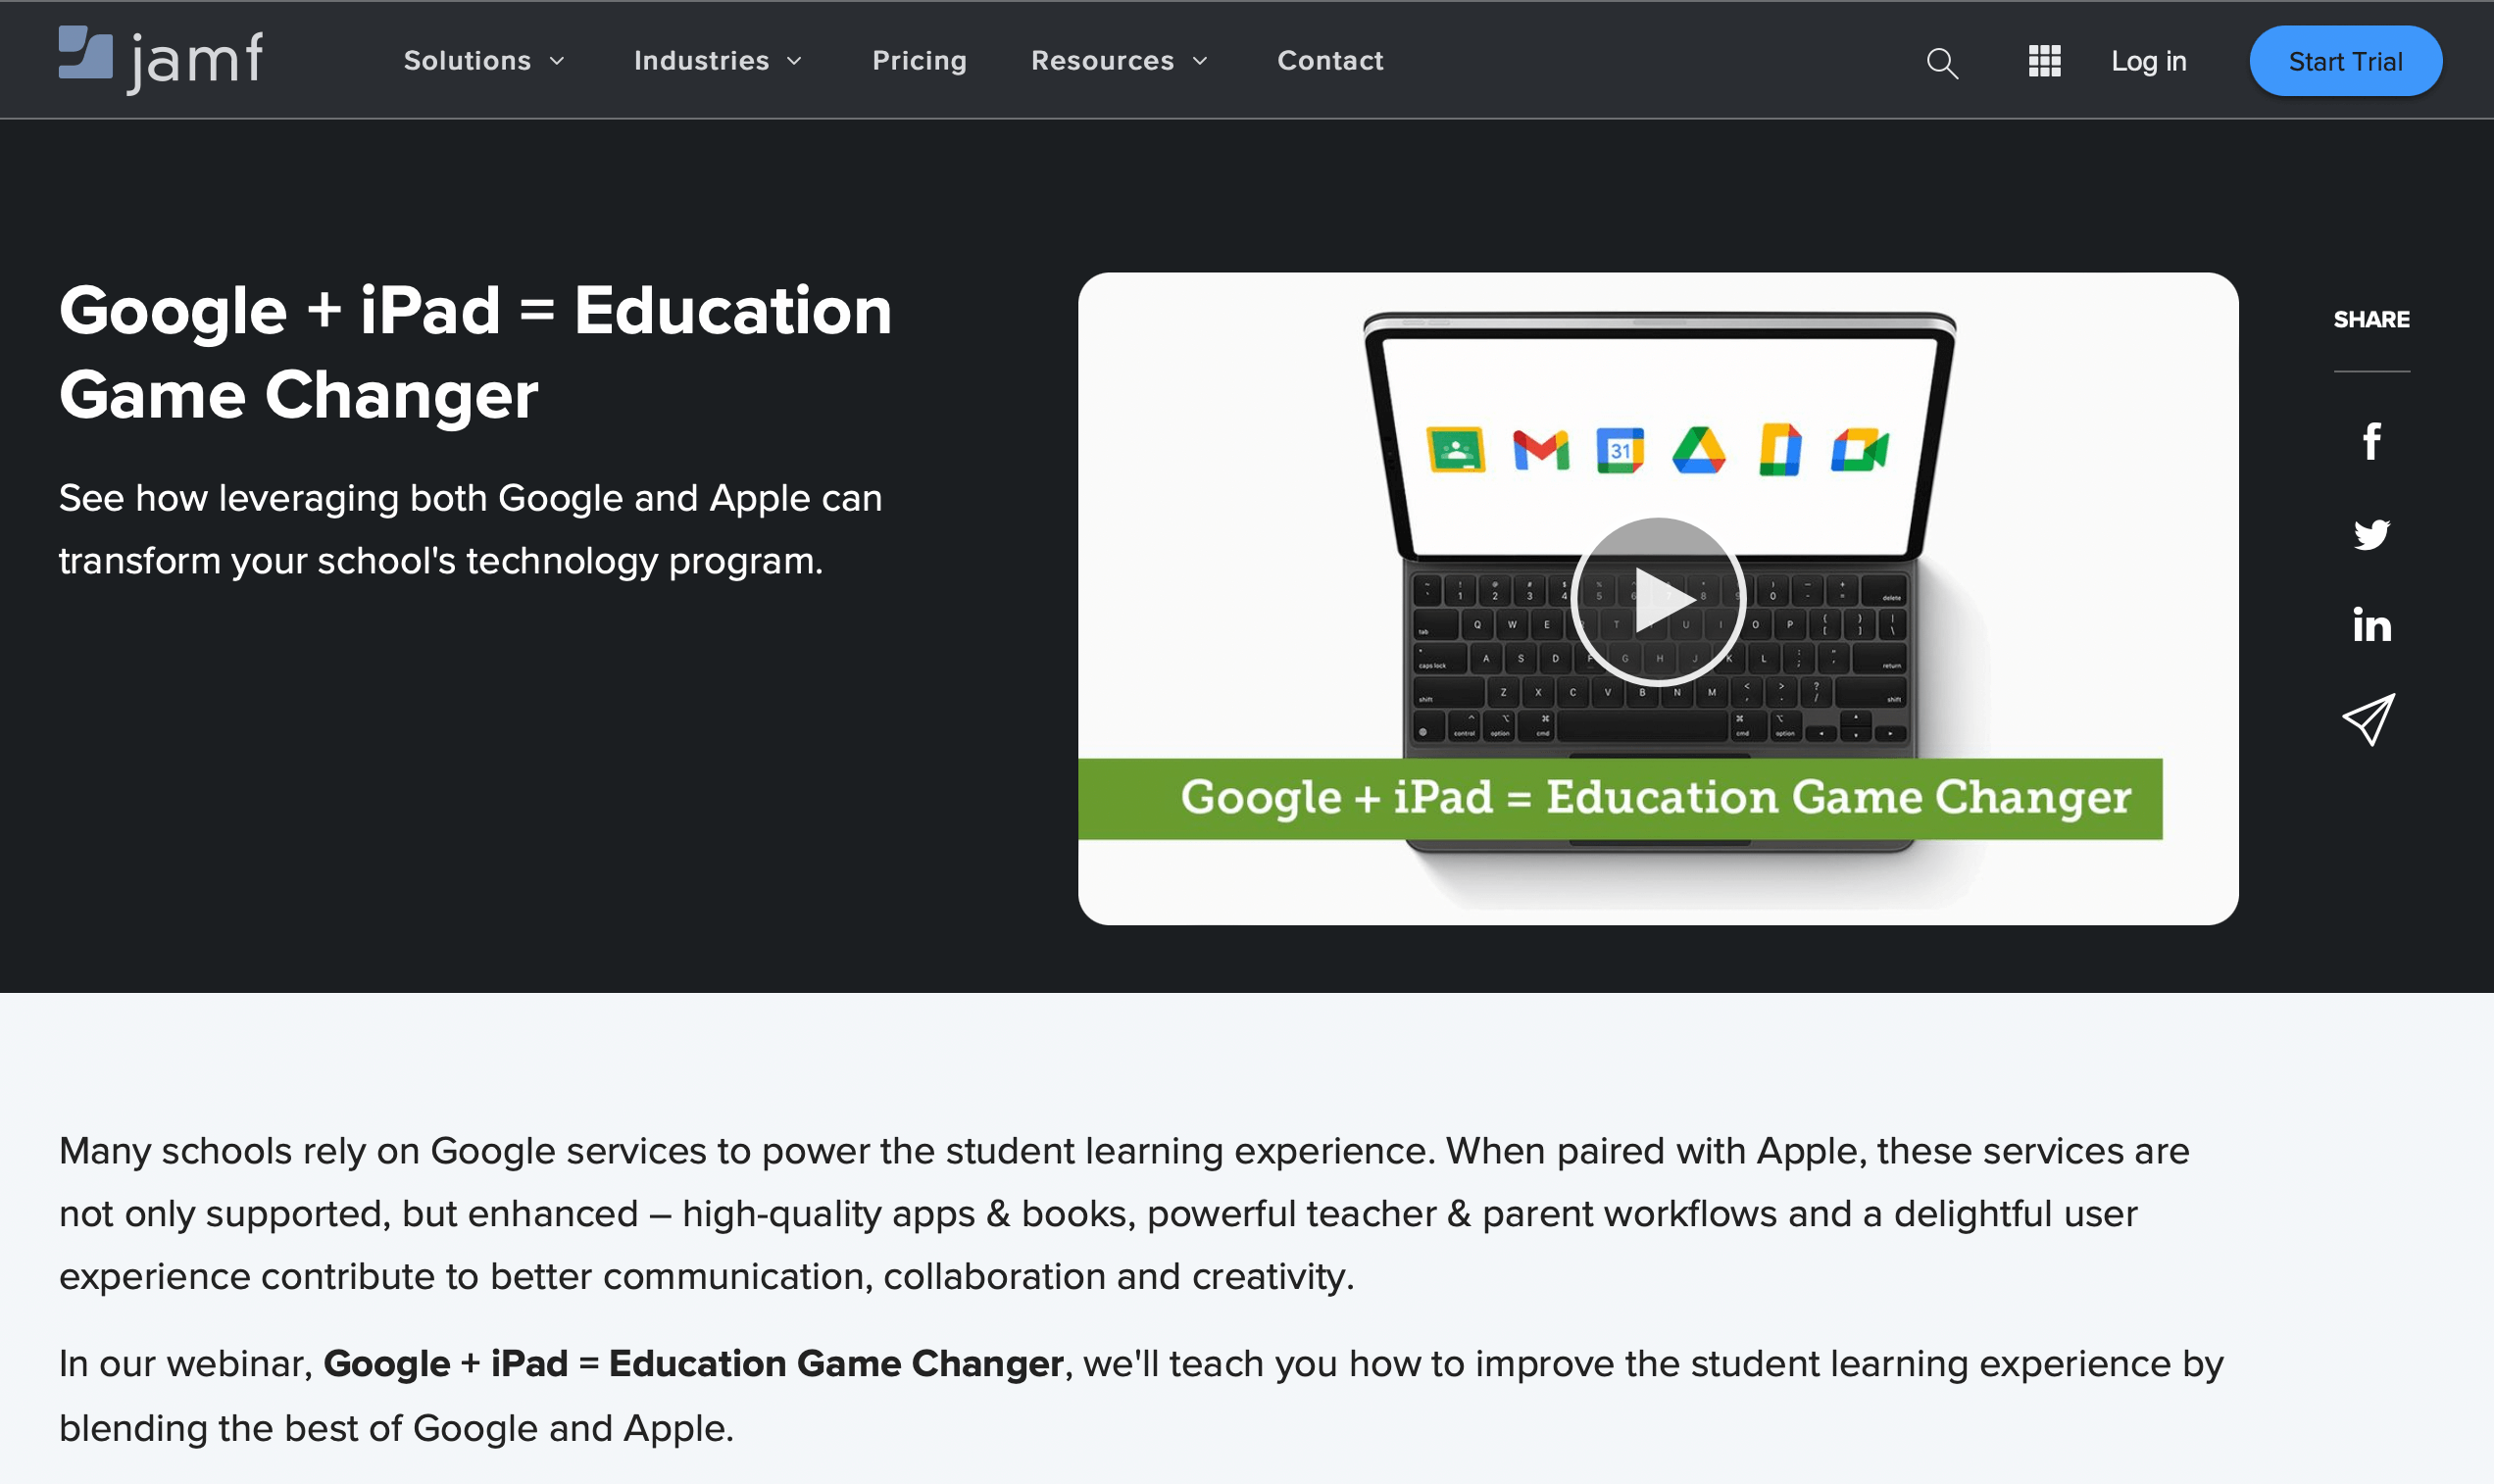Viewport: 2494px width, 1484px height.
Task: Play the webinar video
Action: (x=1658, y=602)
